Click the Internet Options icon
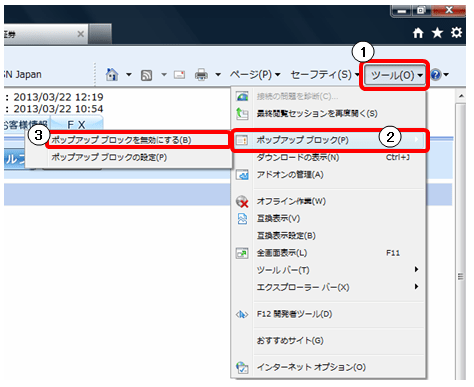This screenshot has height=387, width=474. [242, 367]
